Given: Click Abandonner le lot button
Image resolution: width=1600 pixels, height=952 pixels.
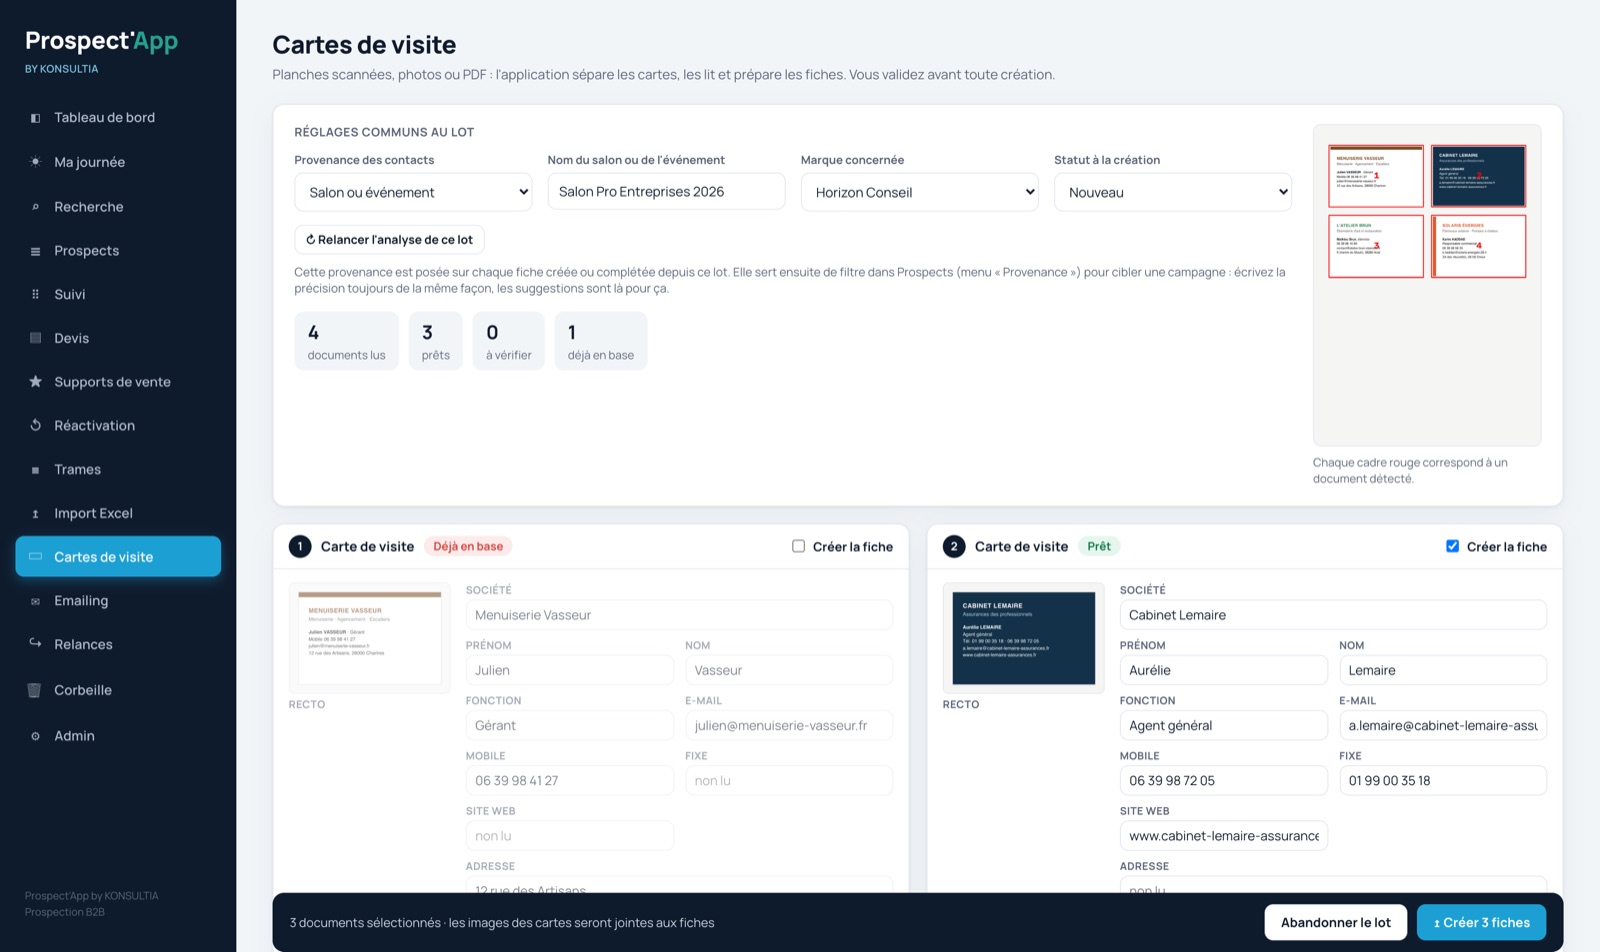Looking at the screenshot, I should pyautogui.click(x=1335, y=922).
